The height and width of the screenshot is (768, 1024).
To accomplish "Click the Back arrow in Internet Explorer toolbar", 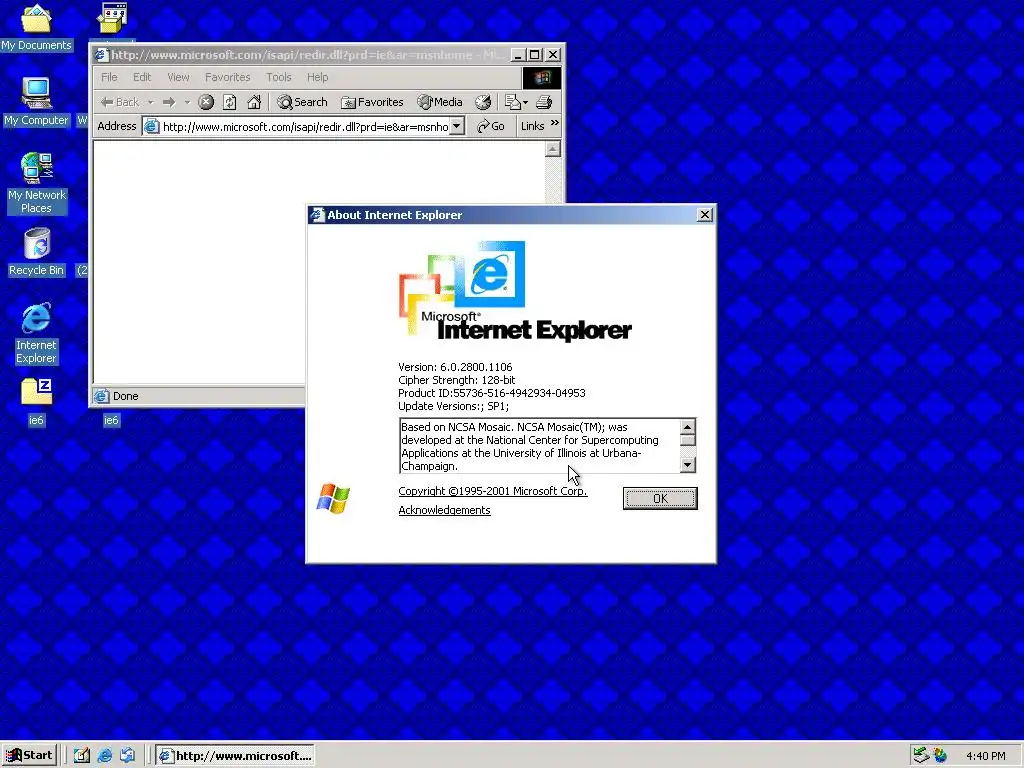I will [120, 102].
